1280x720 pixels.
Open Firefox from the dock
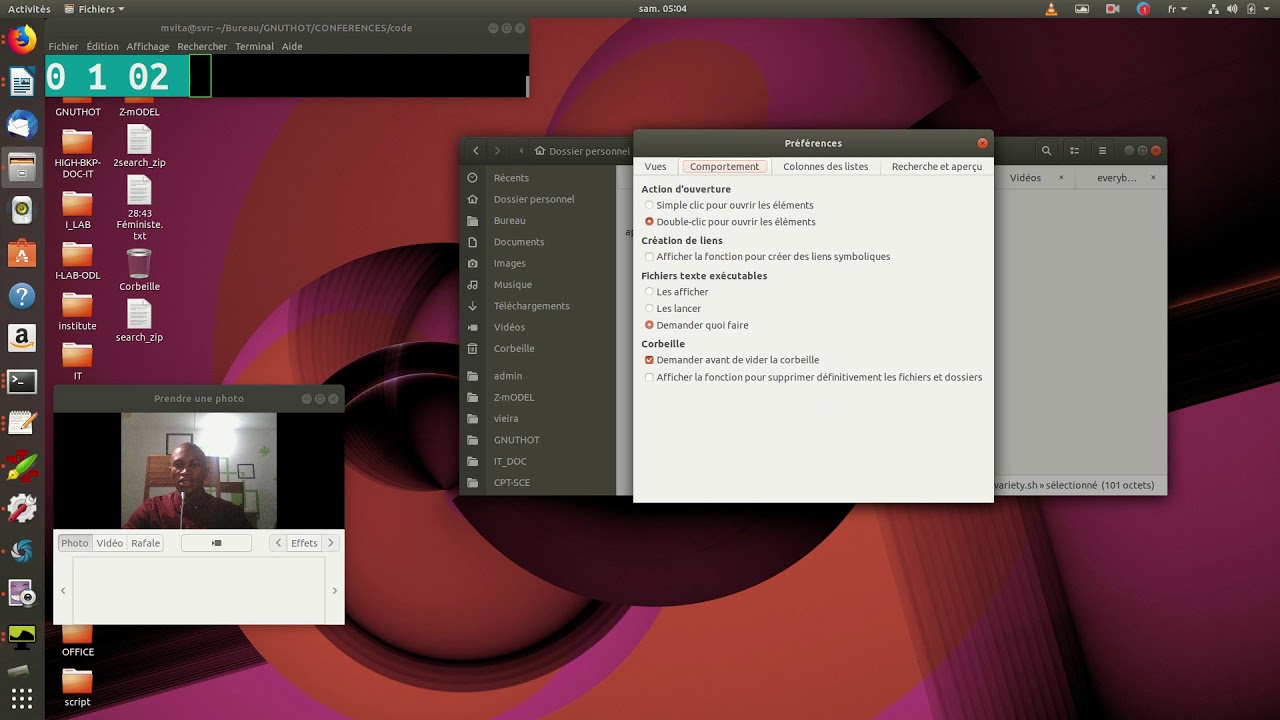22,40
